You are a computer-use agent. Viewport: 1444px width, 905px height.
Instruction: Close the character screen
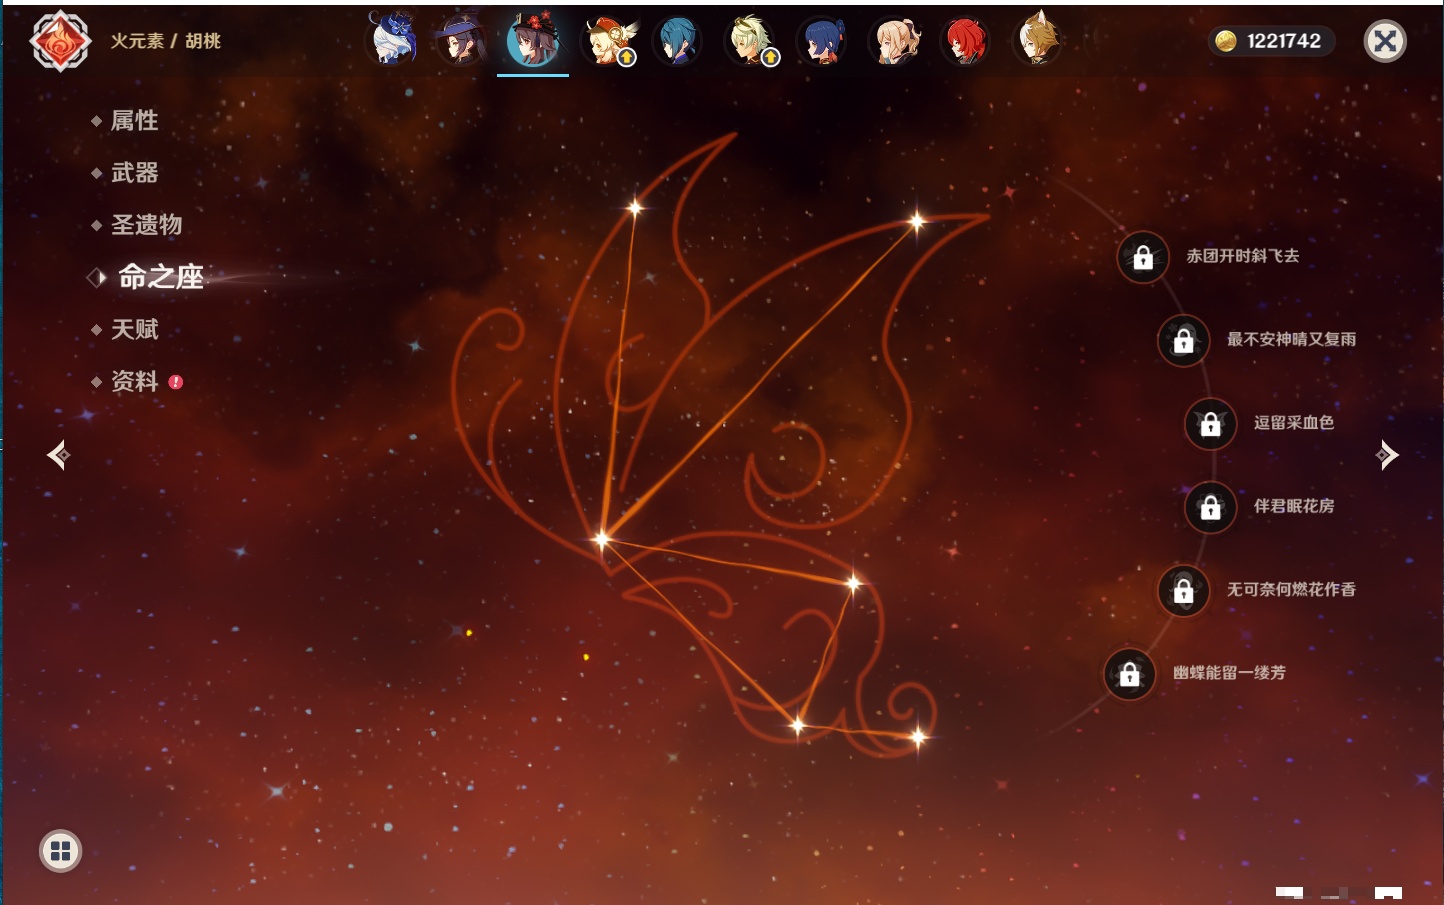click(1385, 41)
